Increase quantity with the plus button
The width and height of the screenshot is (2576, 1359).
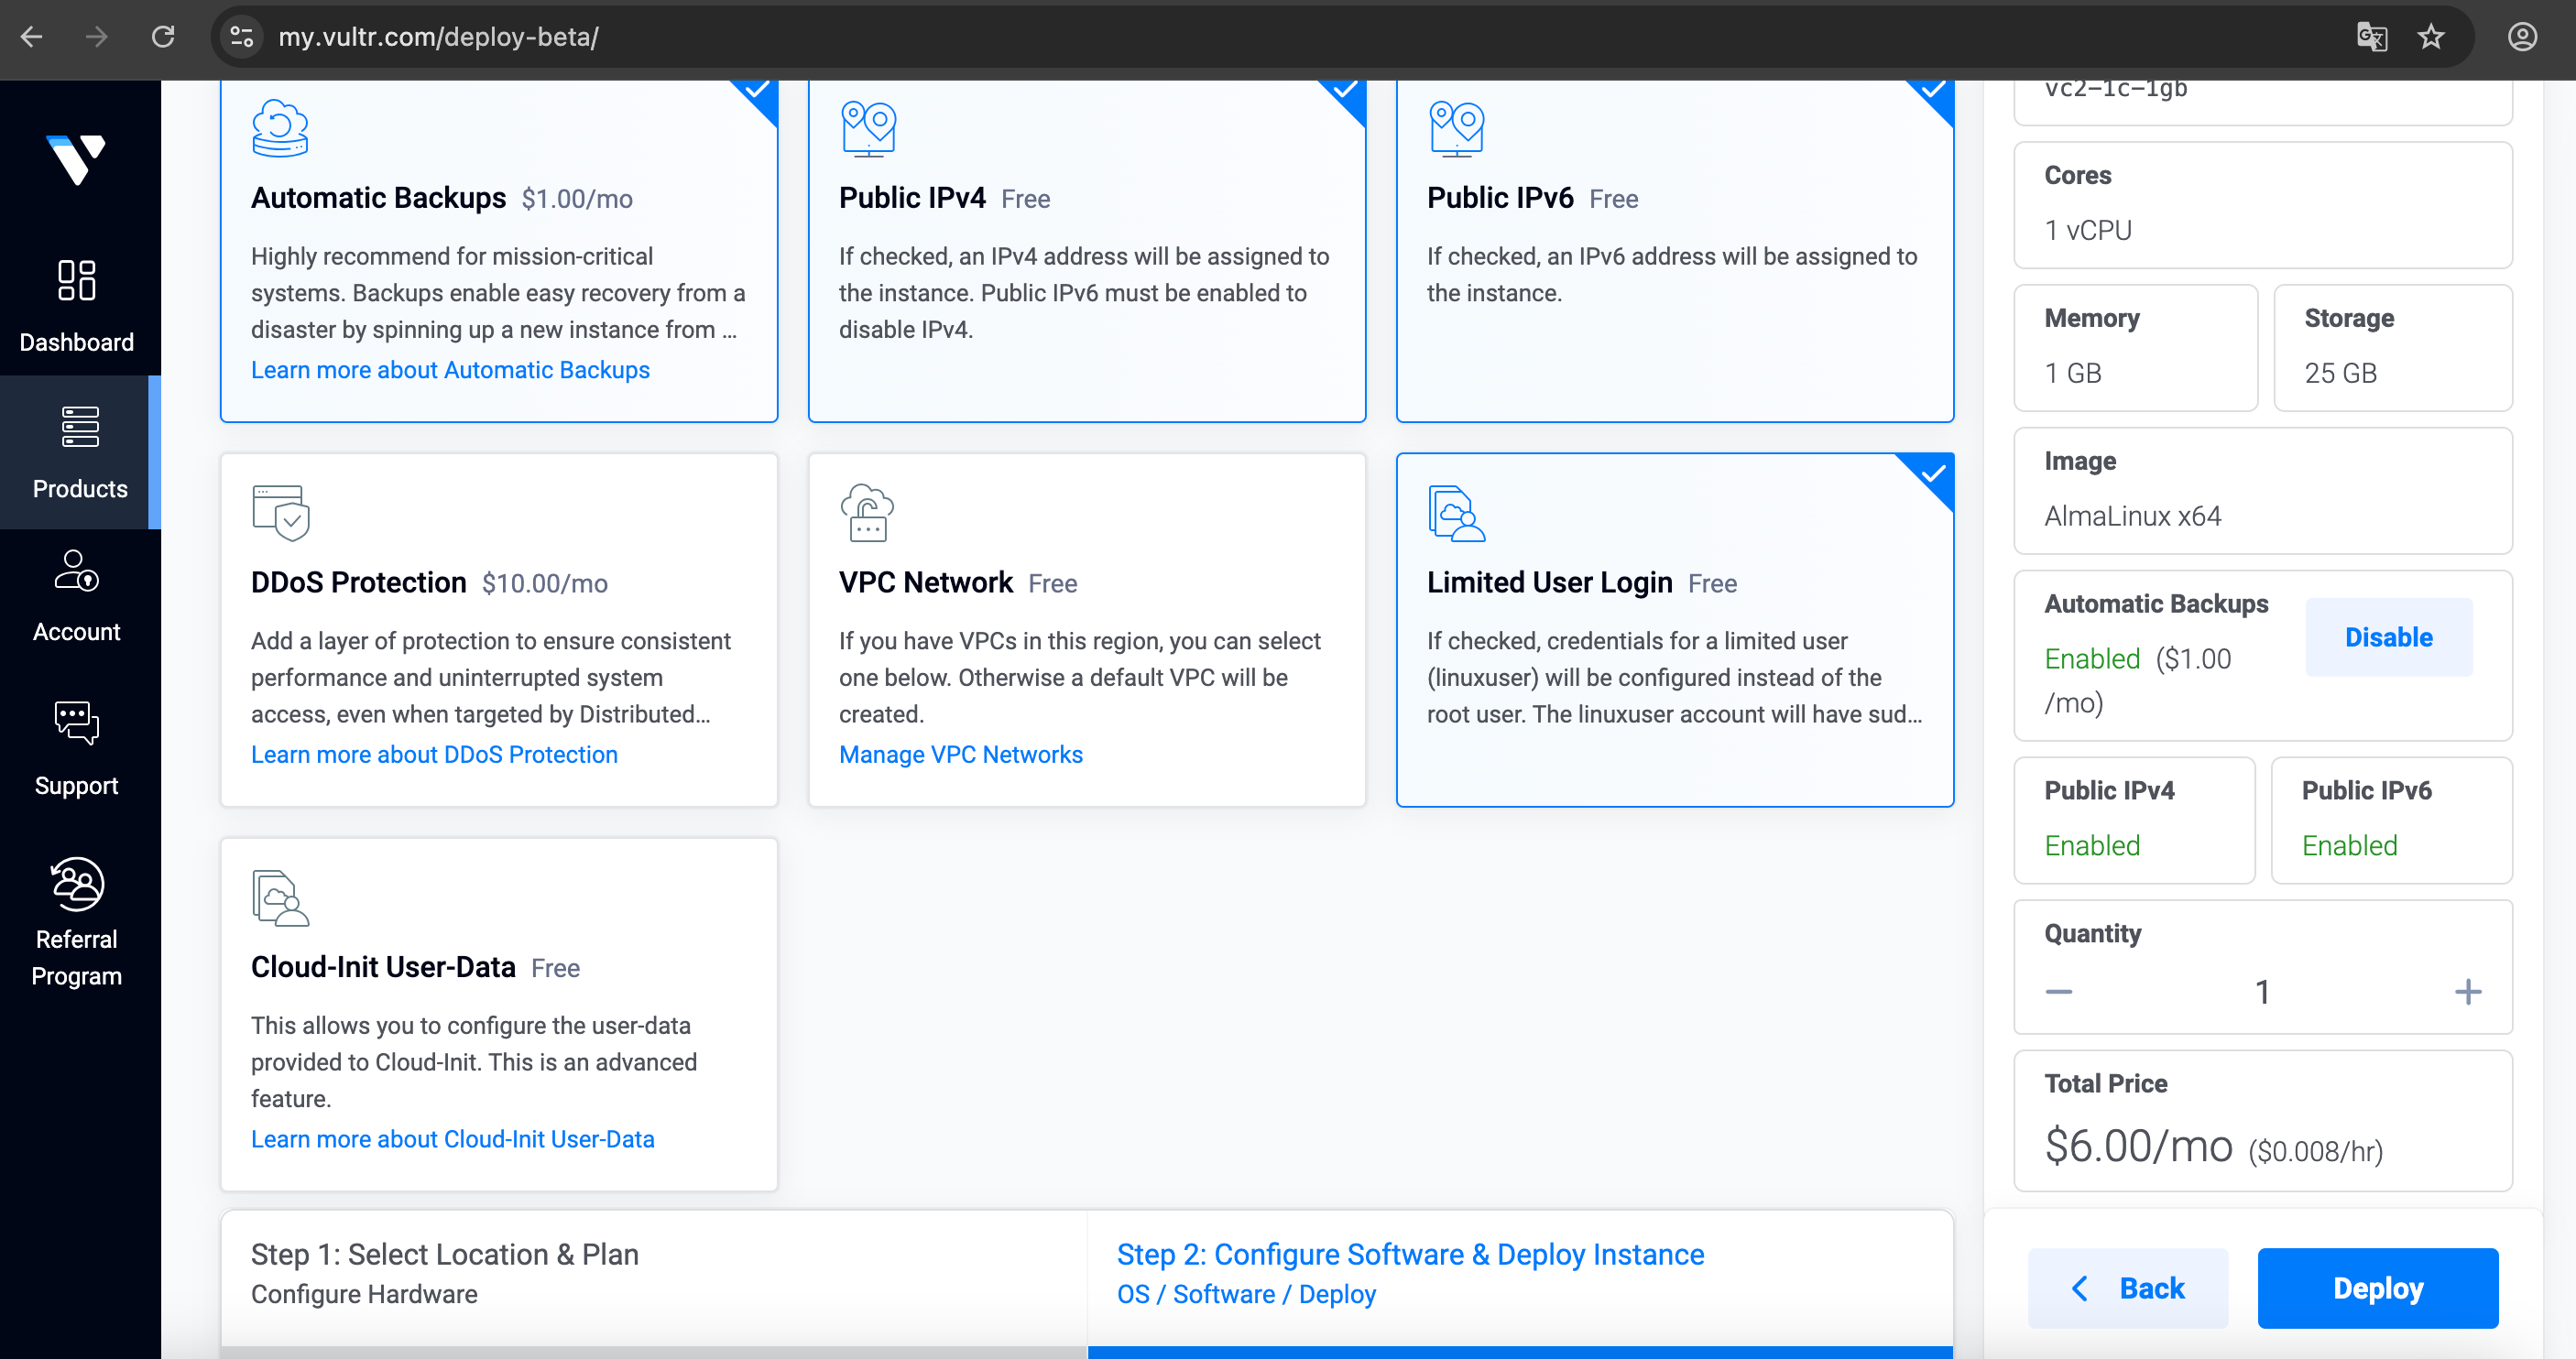point(2467,991)
